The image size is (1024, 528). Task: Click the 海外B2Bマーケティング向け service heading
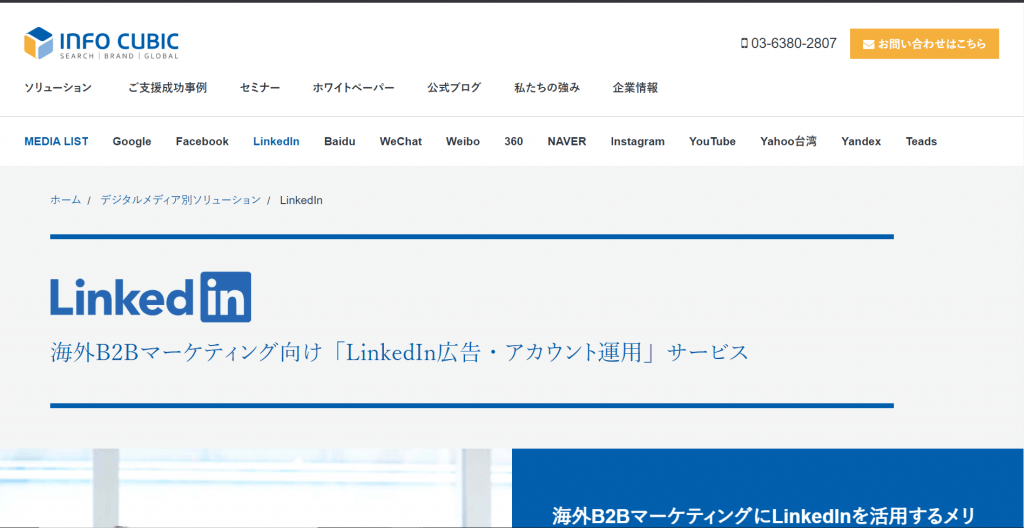point(399,352)
